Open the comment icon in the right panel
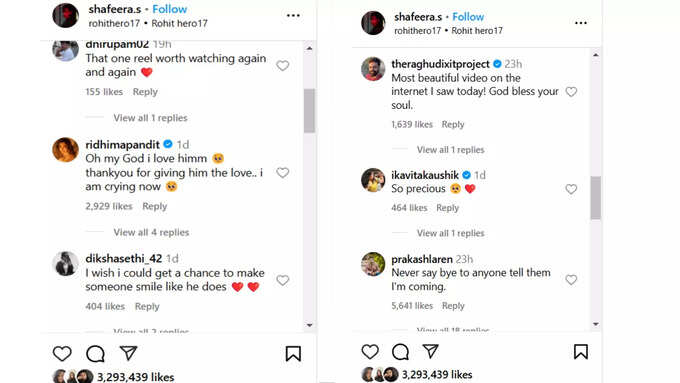Screen dimensions: 680x383 click(x=400, y=352)
